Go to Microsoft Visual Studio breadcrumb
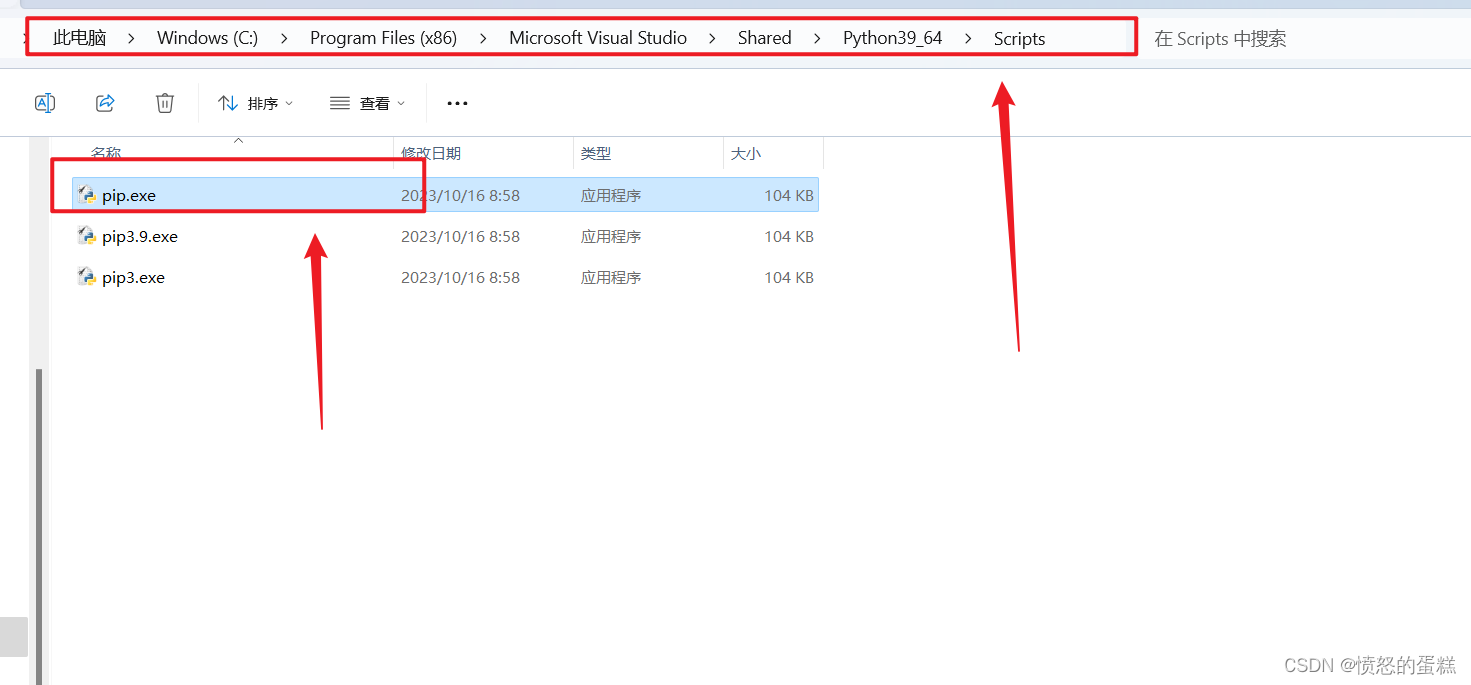Image resolution: width=1471 pixels, height=685 pixels. pyautogui.click(x=598, y=38)
